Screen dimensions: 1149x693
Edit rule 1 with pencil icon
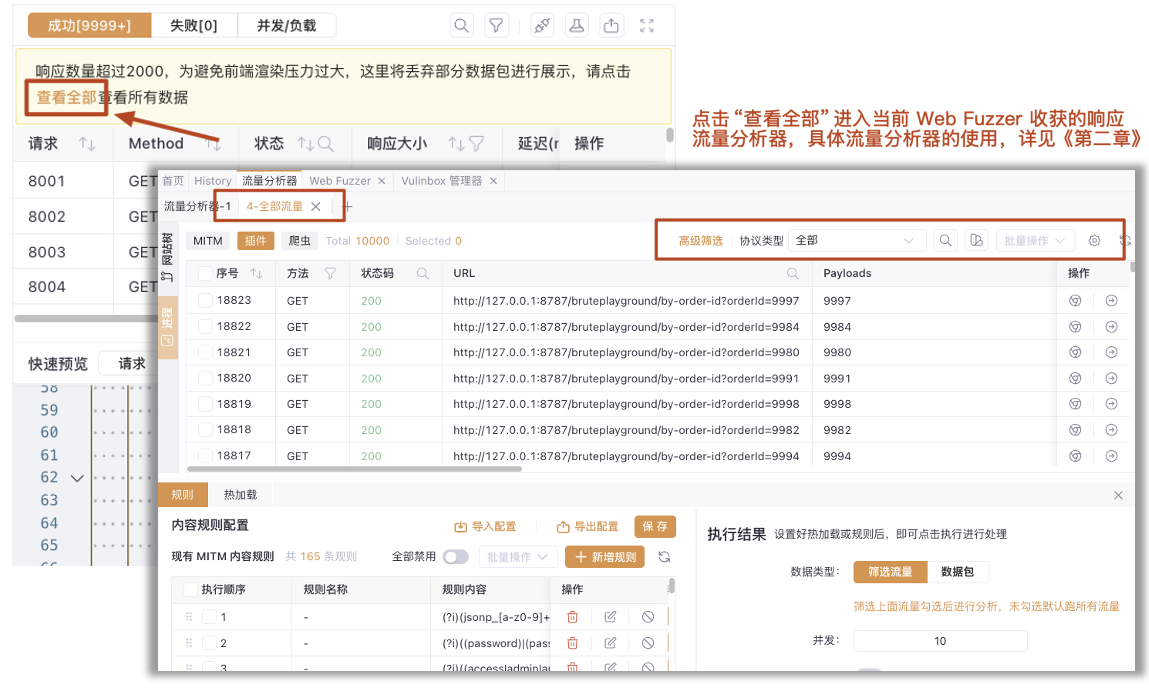pos(610,617)
